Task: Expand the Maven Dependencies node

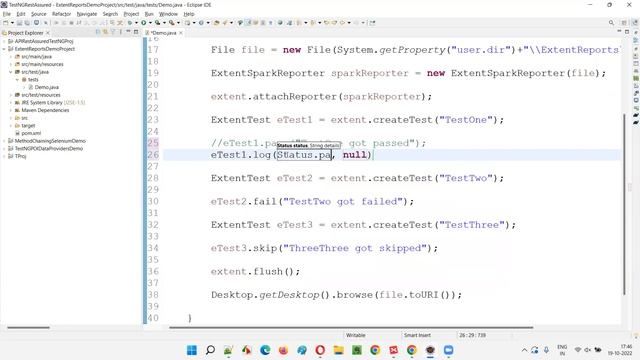Action: 11,110
